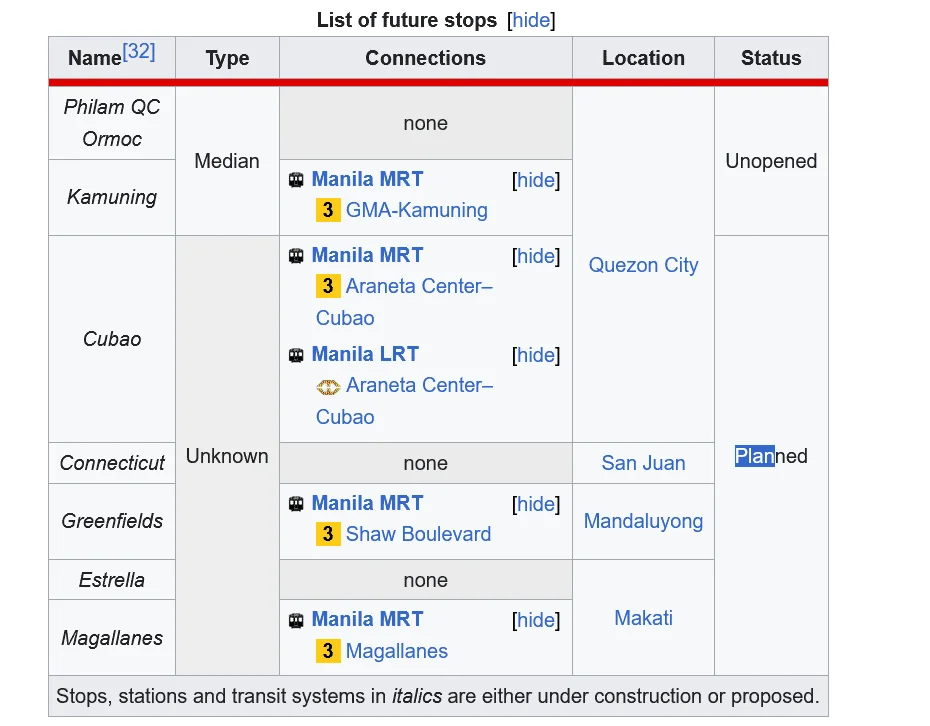Click the yellow line 3 badge beside the Magallanes link

328,651
